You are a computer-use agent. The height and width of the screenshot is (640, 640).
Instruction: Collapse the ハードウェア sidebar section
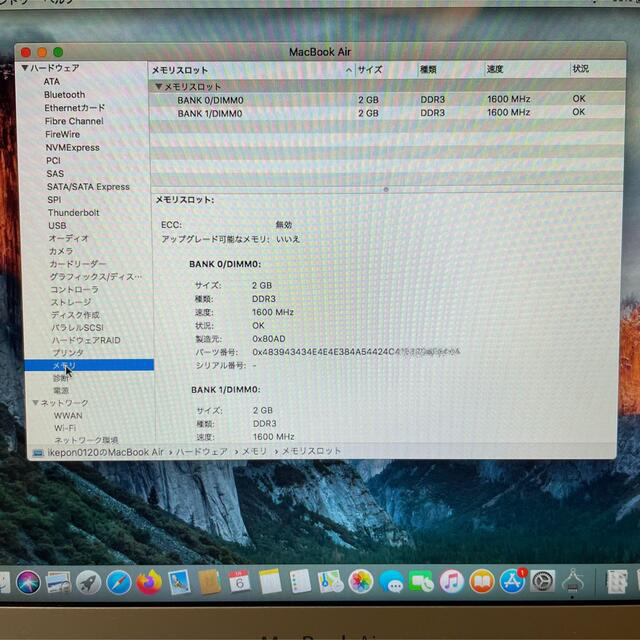[x=25, y=68]
